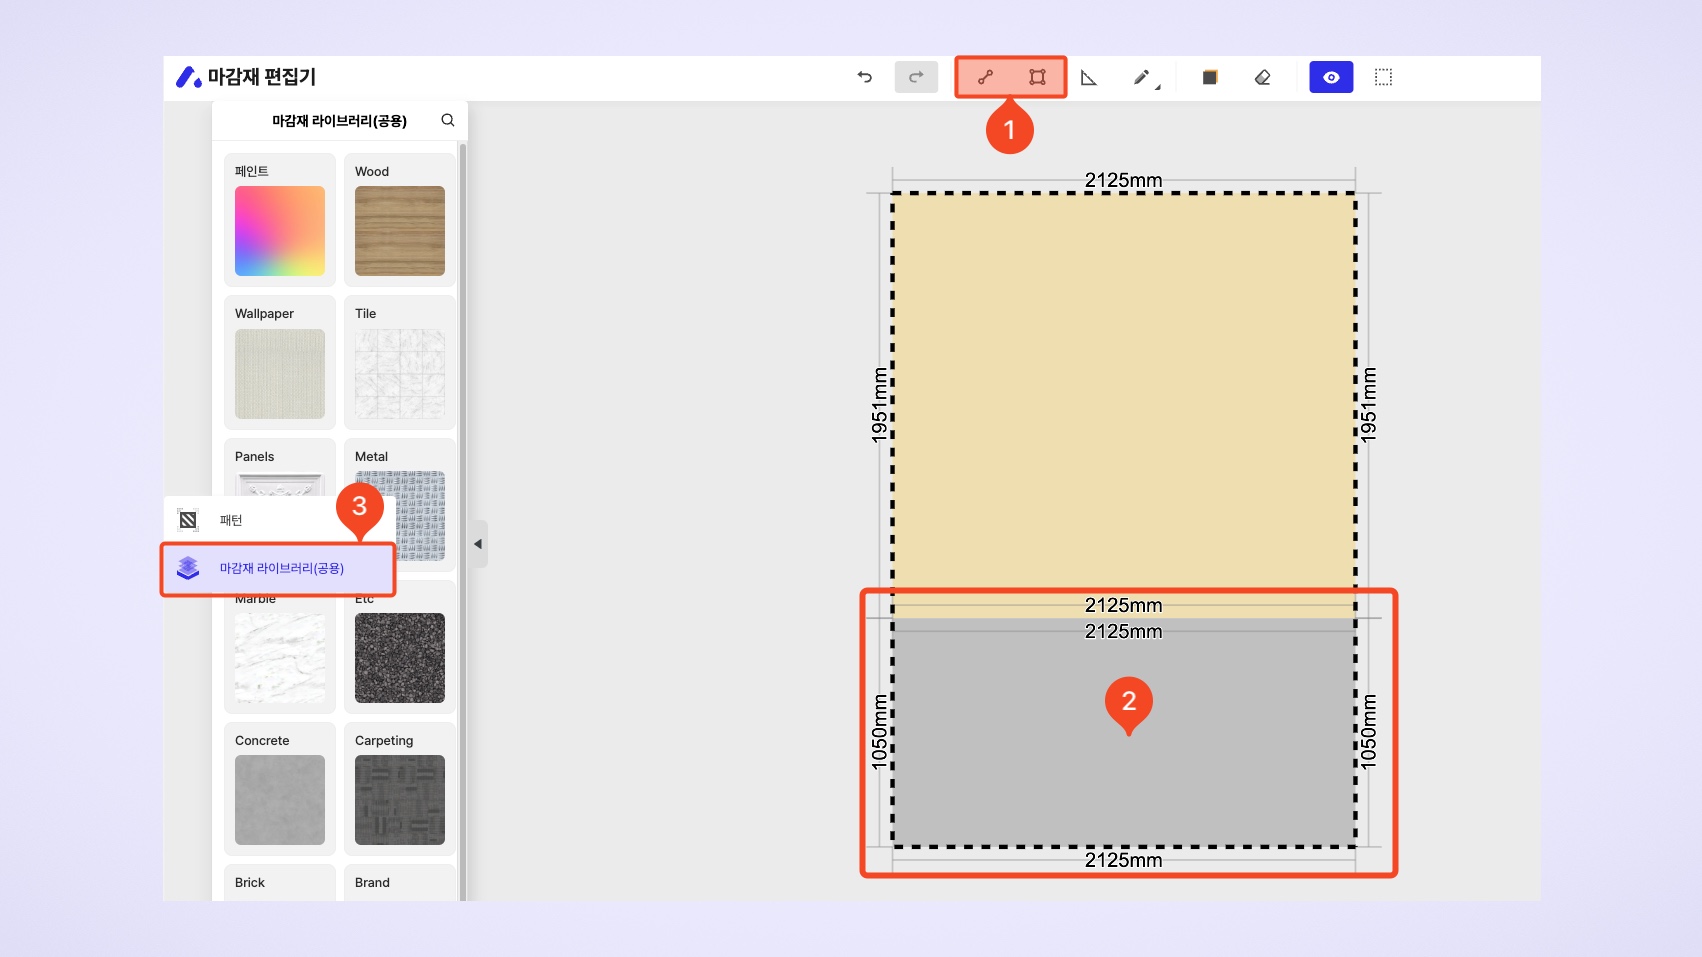Activate the eraser tool
Screen dimensions: 1702x957
pos(1262,77)
